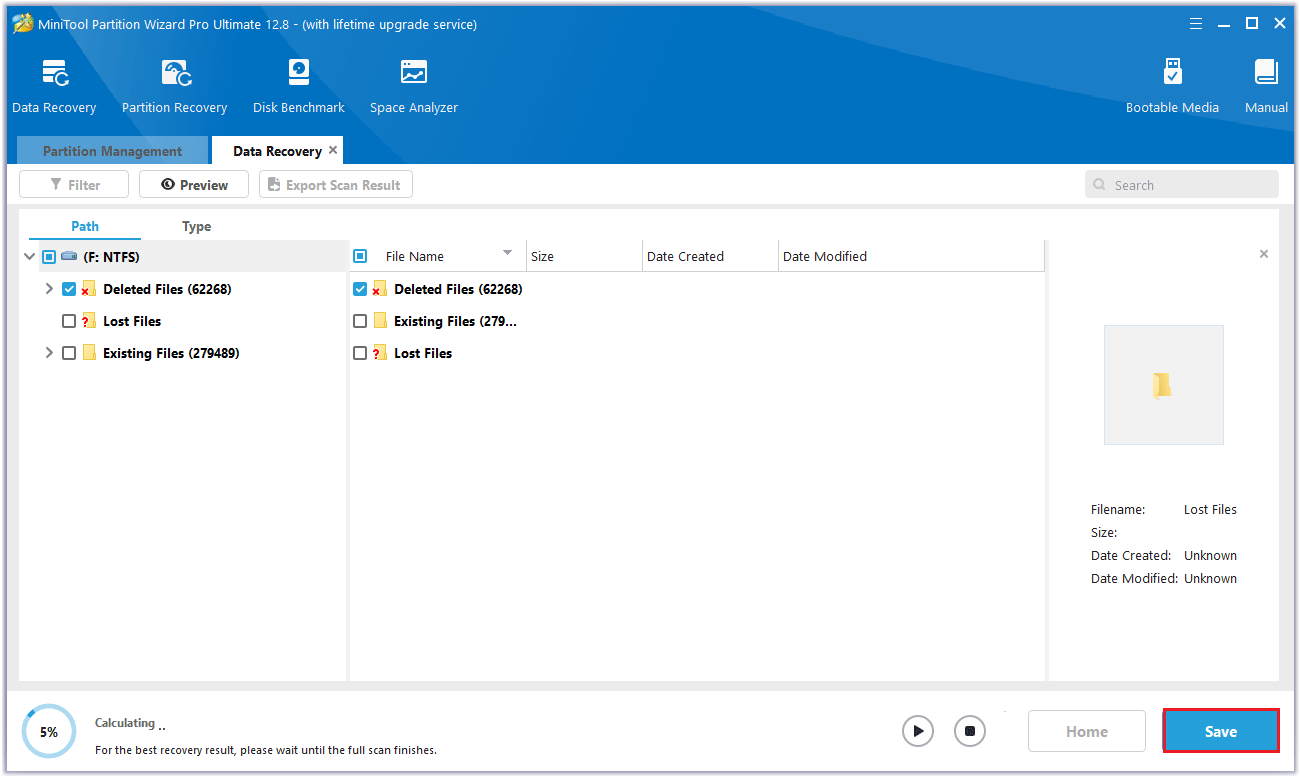Viewport: 1300px width, 777px height.
Task: Click the Save button
Action: click(1221, 731)
